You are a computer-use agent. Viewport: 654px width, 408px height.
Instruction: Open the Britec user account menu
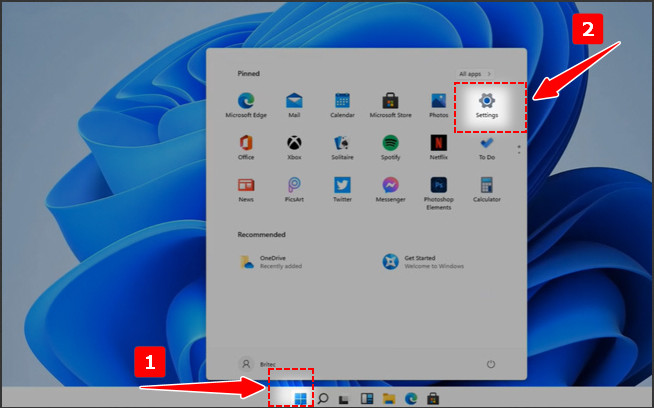(x=257, y=364)
